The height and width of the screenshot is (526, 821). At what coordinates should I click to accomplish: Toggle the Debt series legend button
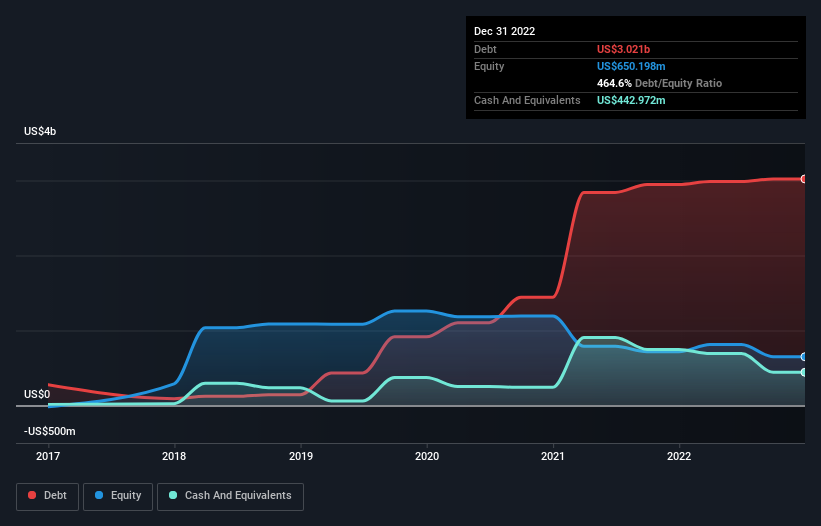[x=47, y=496]
